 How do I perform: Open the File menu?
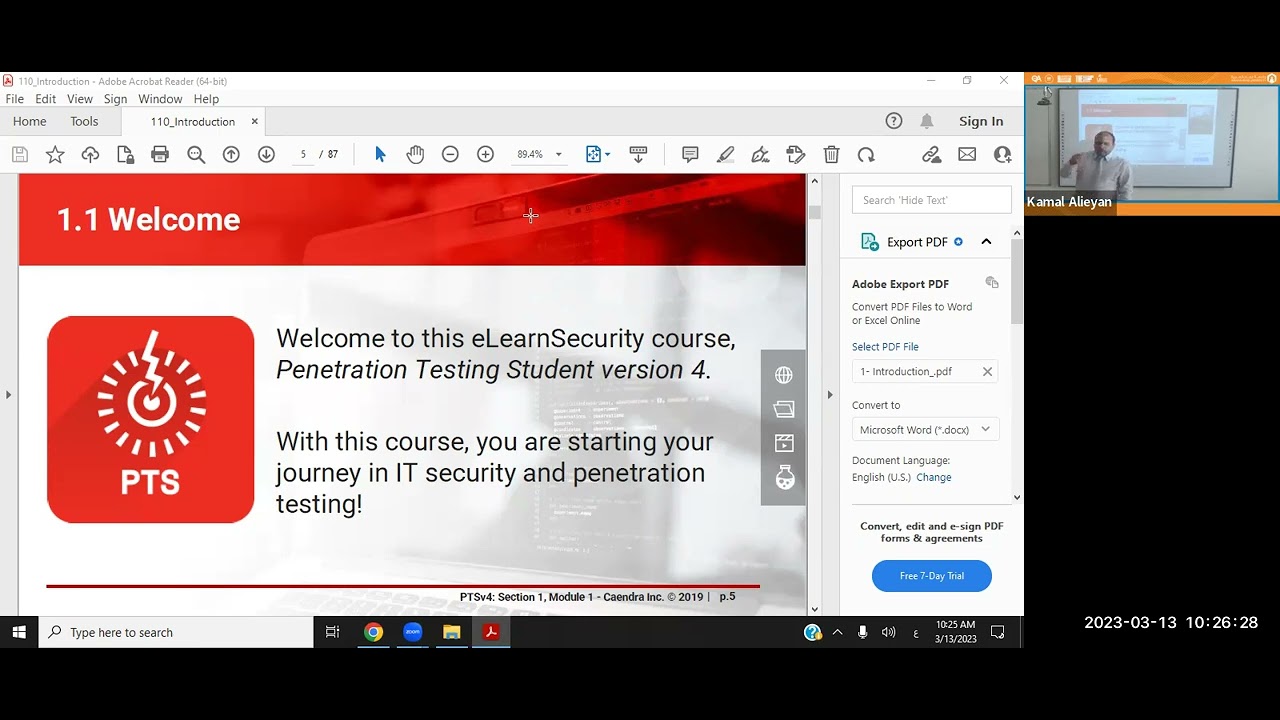tap(15, 99)
